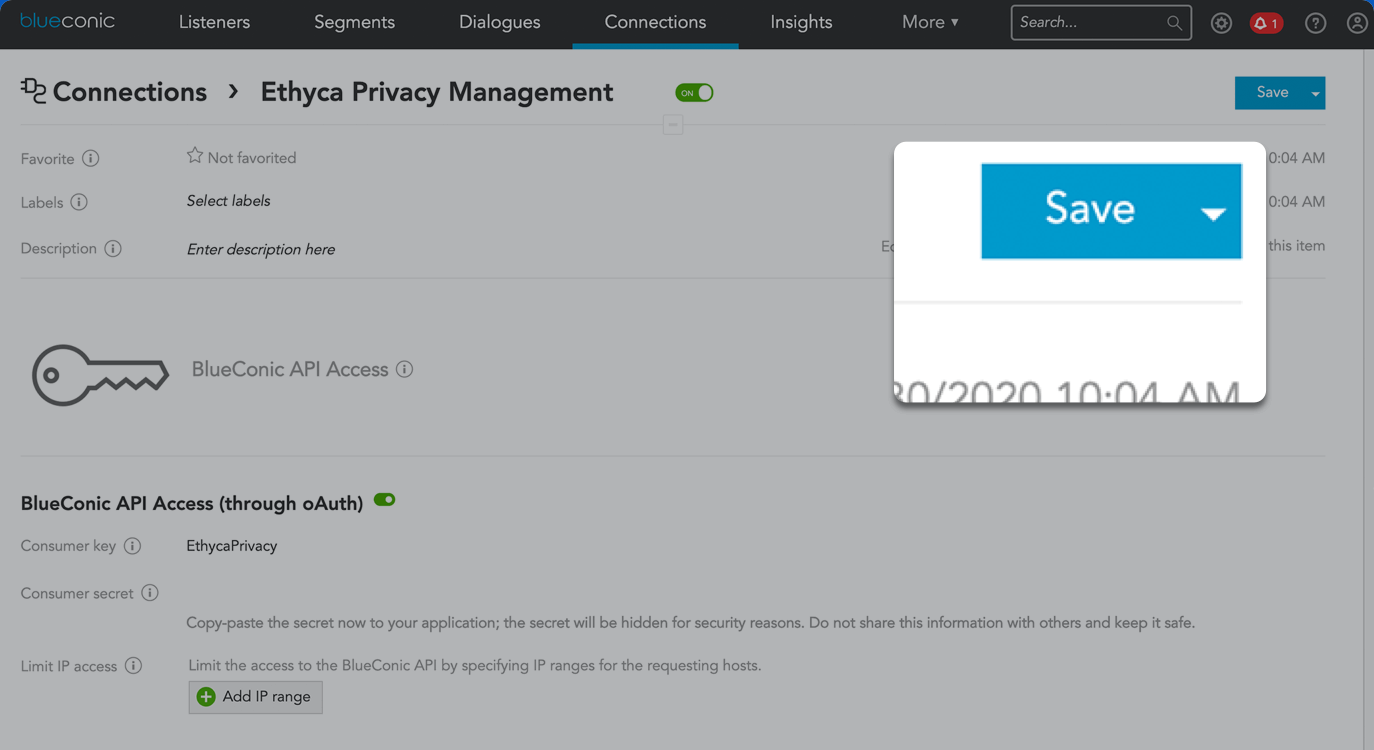Show info for Favorite

[90, 158]
